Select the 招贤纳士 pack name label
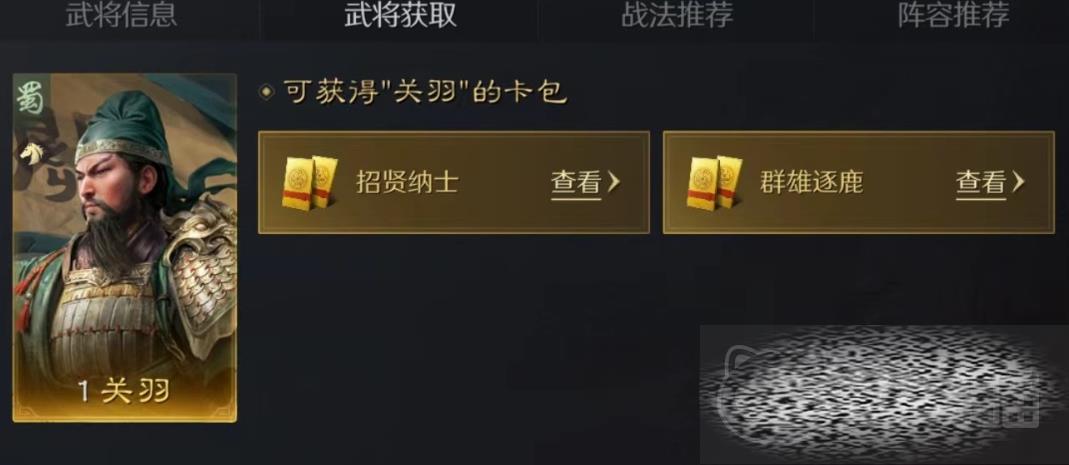 [406, 182]
